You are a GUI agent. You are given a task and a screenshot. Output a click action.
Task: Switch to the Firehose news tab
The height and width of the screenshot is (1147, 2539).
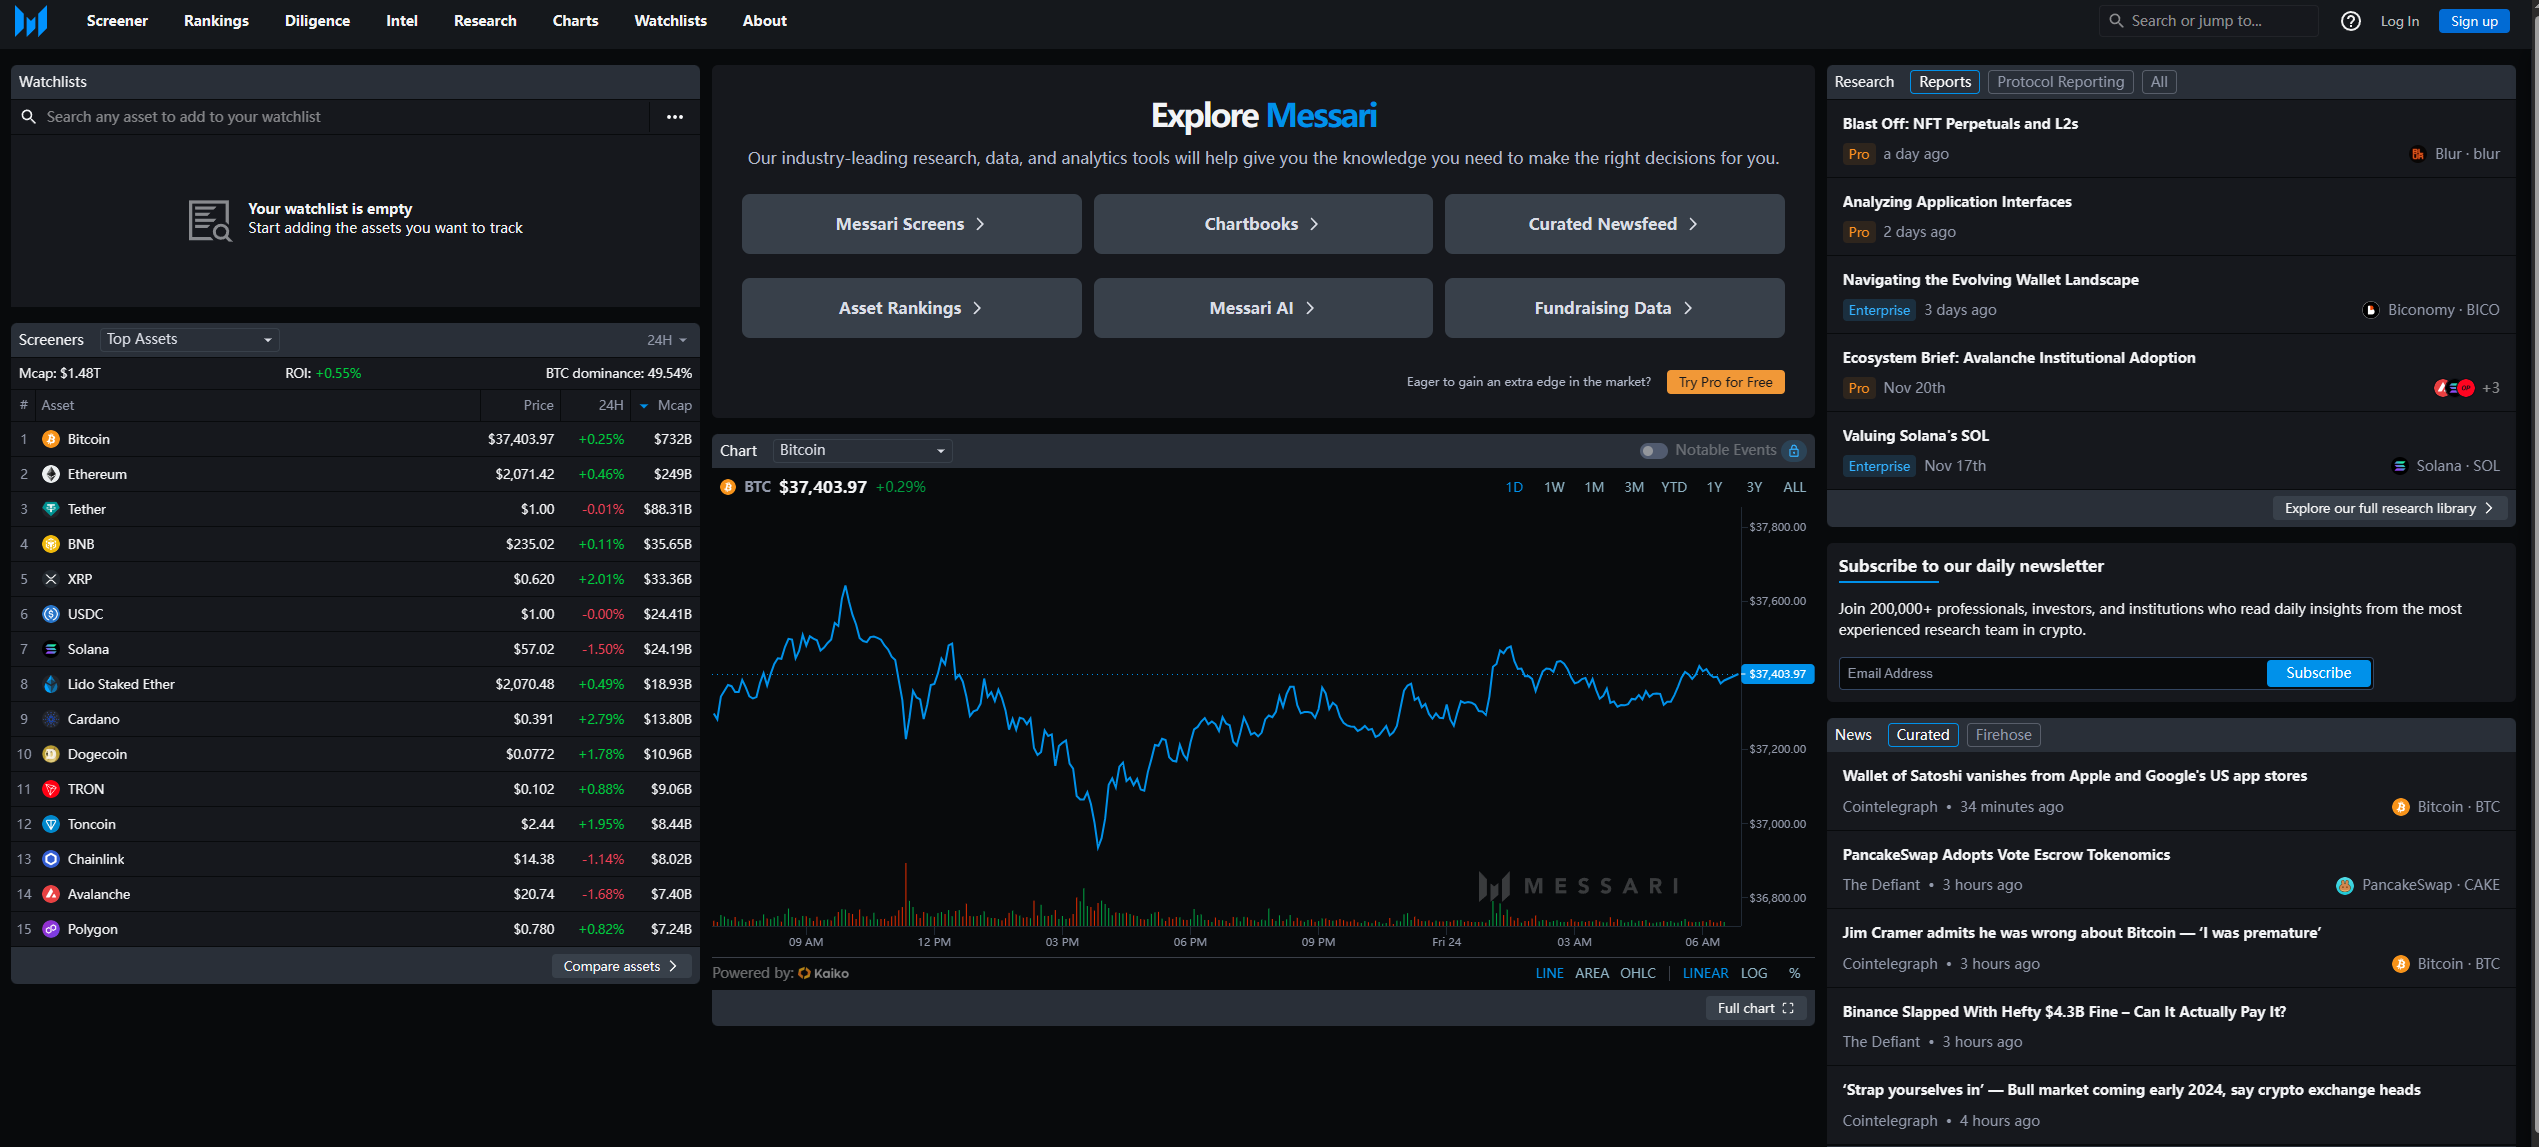click(x=2003, y=735)
